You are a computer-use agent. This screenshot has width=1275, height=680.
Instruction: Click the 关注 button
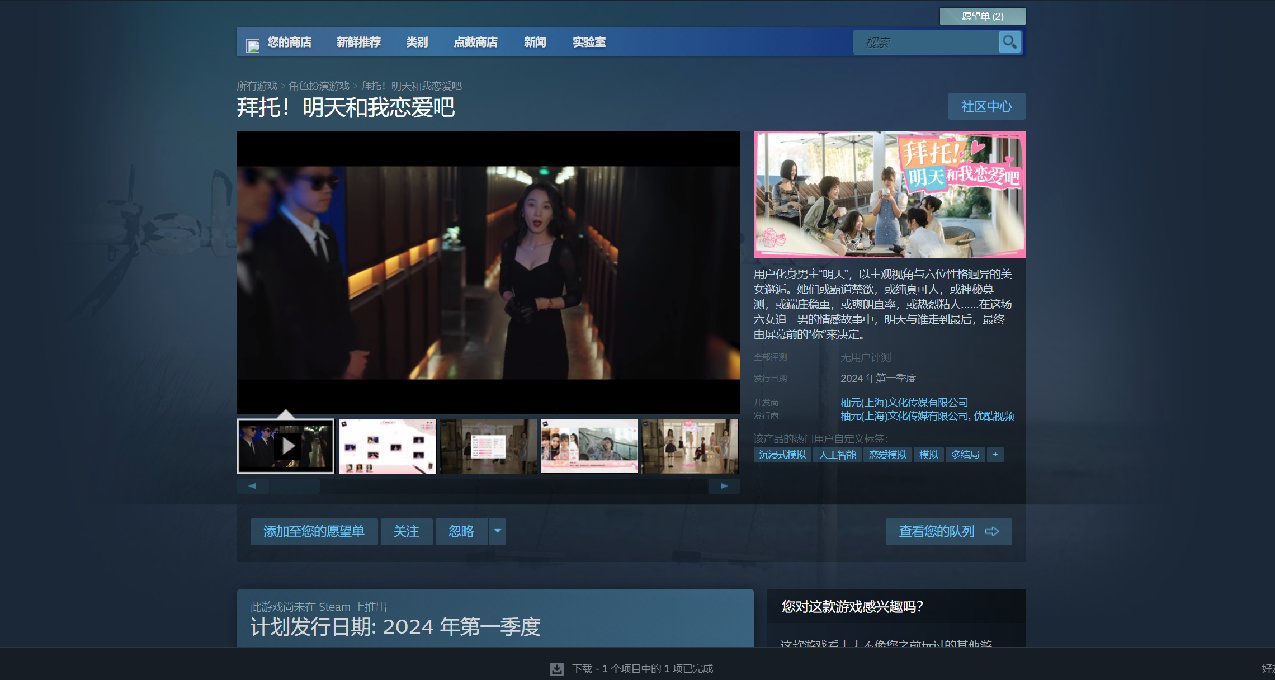406,532
